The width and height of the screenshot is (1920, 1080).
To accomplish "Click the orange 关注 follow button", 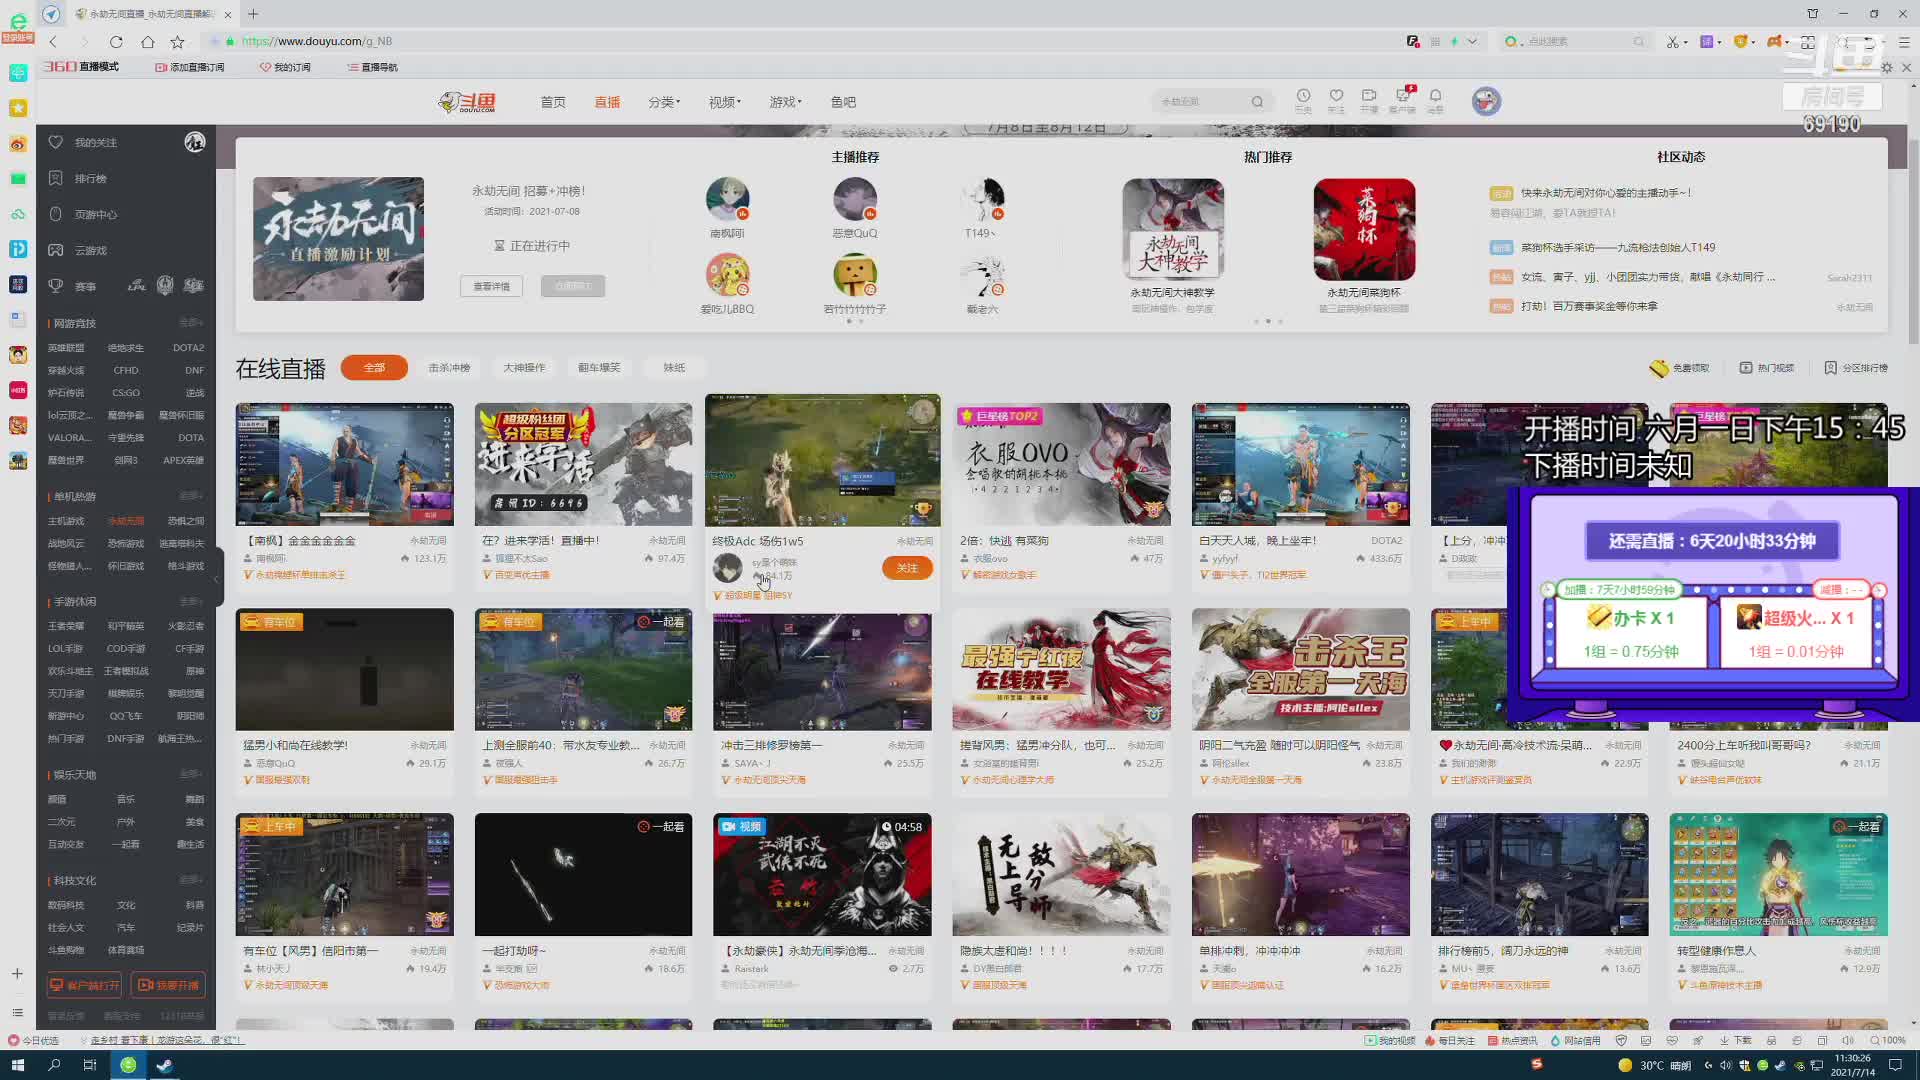I will point(907,568).
